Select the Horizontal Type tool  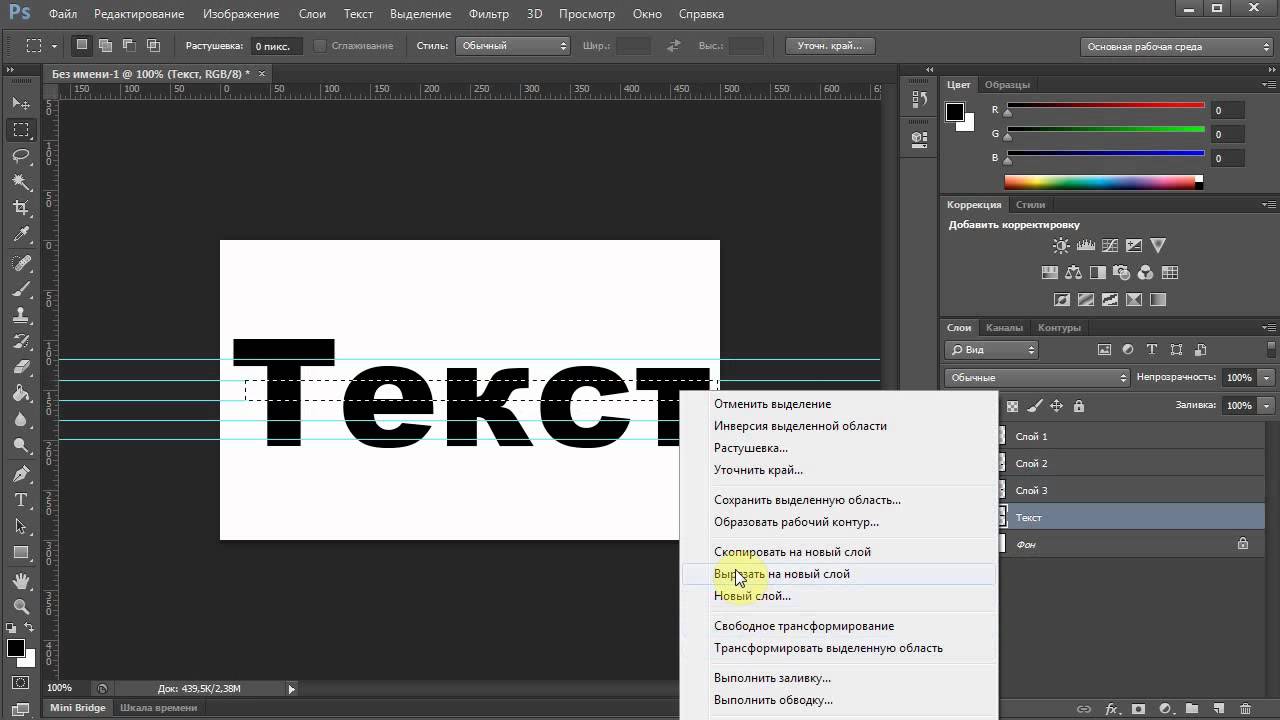(x=21, y=500)
